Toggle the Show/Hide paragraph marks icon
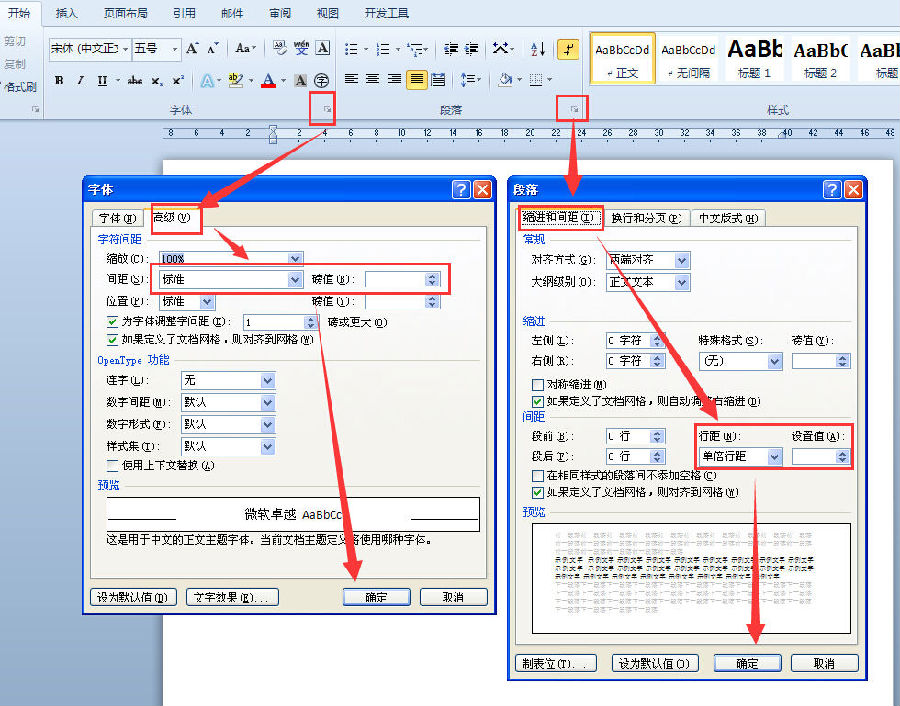Viewport: 900px width, 706px height. [x=568, y=49]
